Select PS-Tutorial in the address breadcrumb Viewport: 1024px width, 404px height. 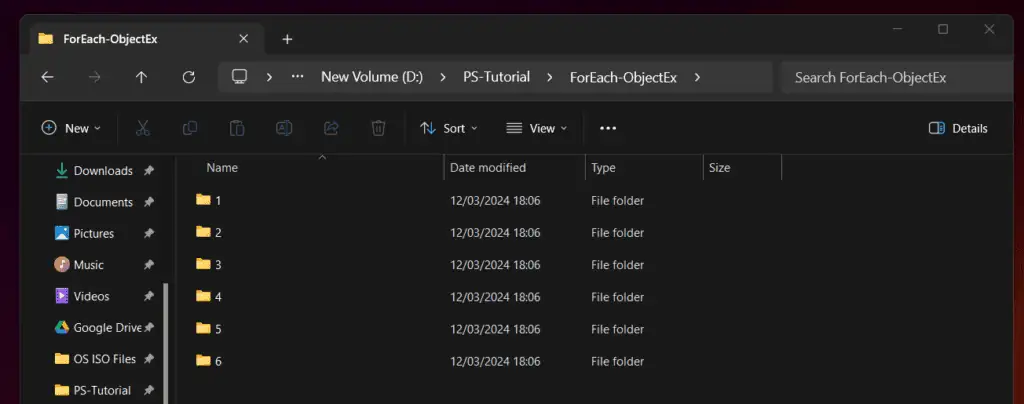[x=496, y=77]
